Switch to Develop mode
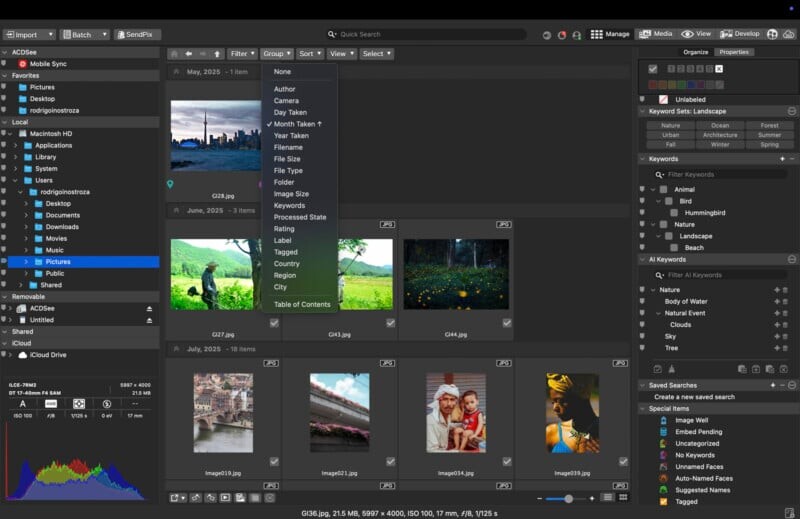Image resolution: width=800 pixels, height=519 pixels. pos(741,34)
